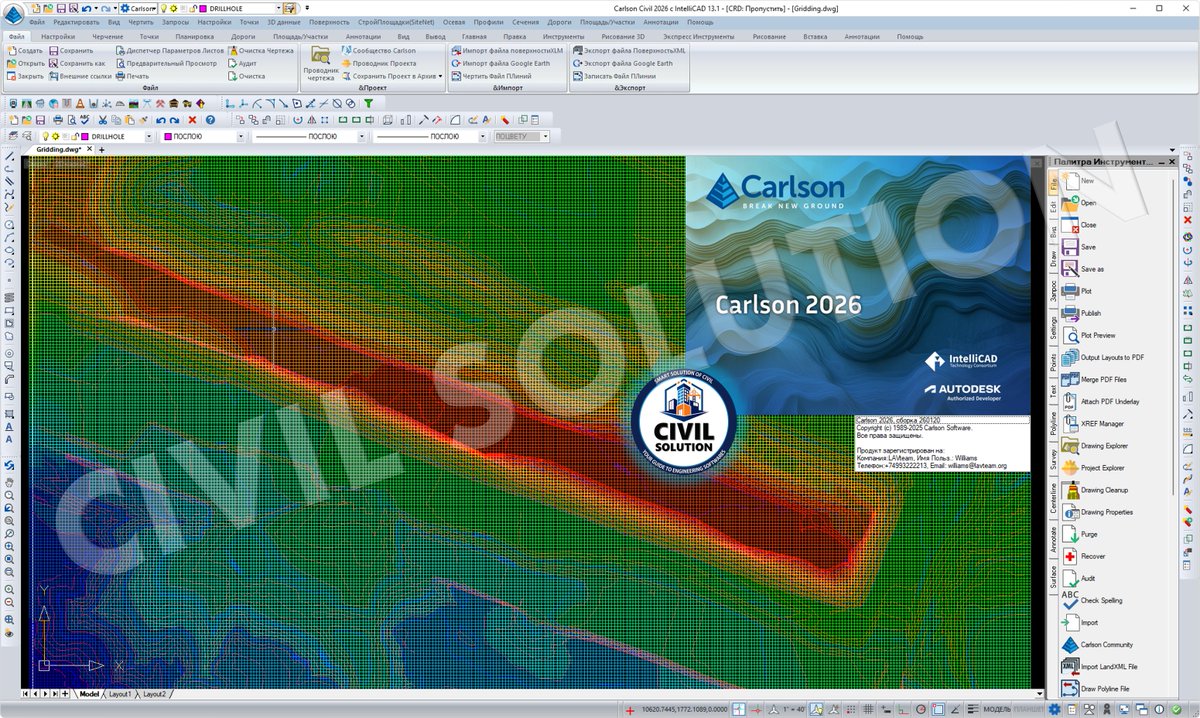Image resolution: width=1200 pixels, height=718 pixels.
Task: Click the blue help question mark icon
Action: (210, 120)
